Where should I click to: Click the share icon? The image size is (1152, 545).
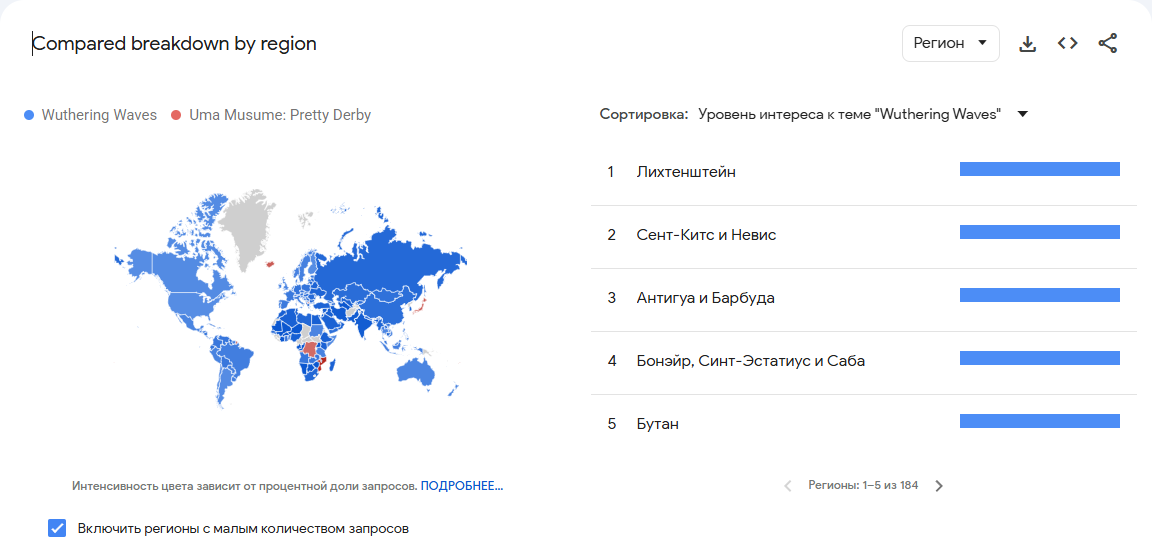[x=1107, y=44]
